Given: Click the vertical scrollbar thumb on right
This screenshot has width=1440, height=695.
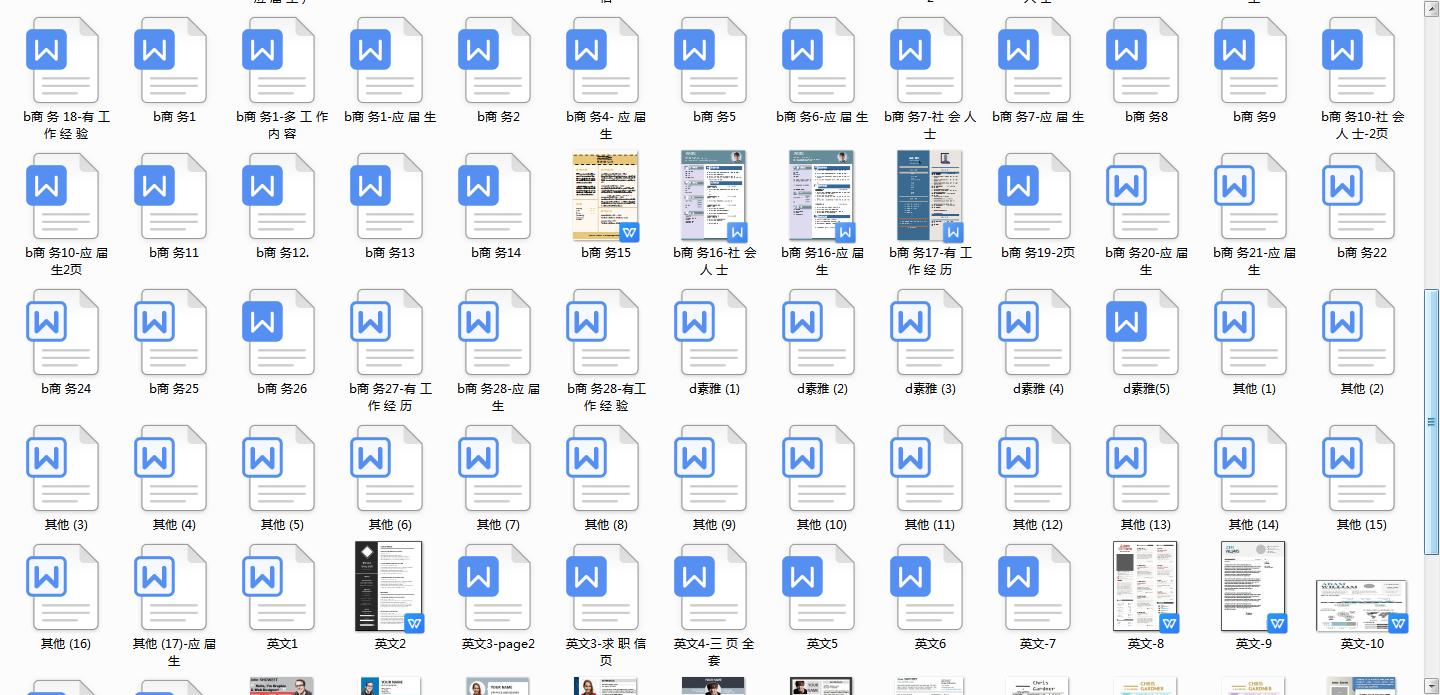Looking at the screenshot, I should tap(1431, 420).
